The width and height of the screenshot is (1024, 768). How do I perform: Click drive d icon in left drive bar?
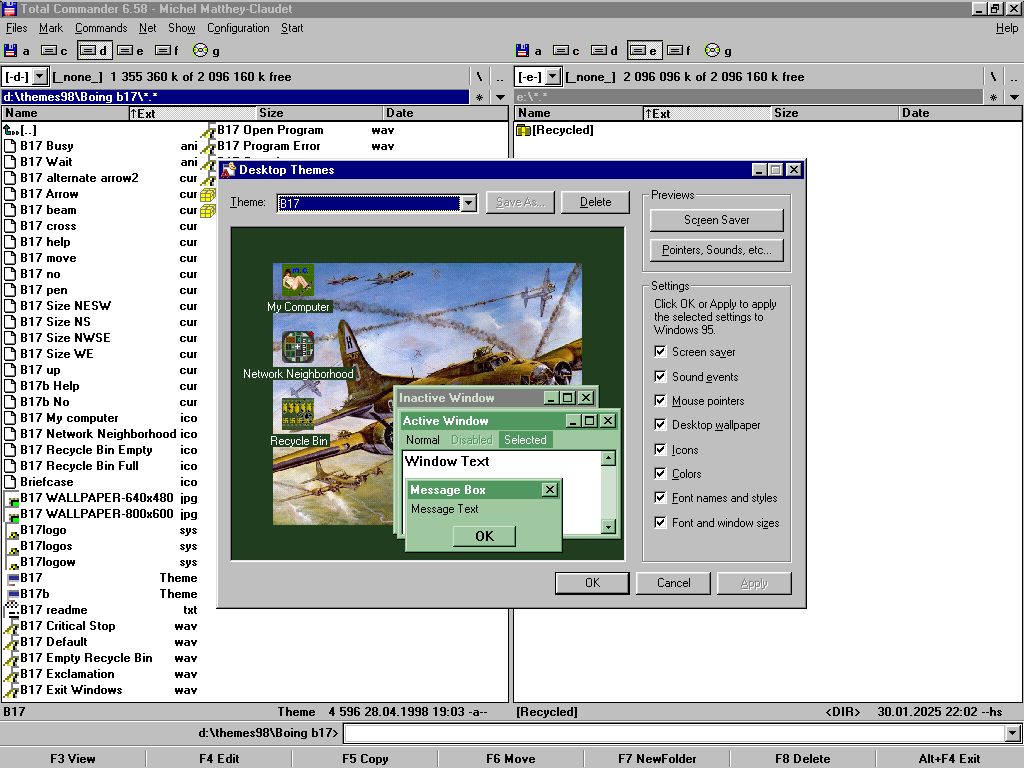[94, 50]
